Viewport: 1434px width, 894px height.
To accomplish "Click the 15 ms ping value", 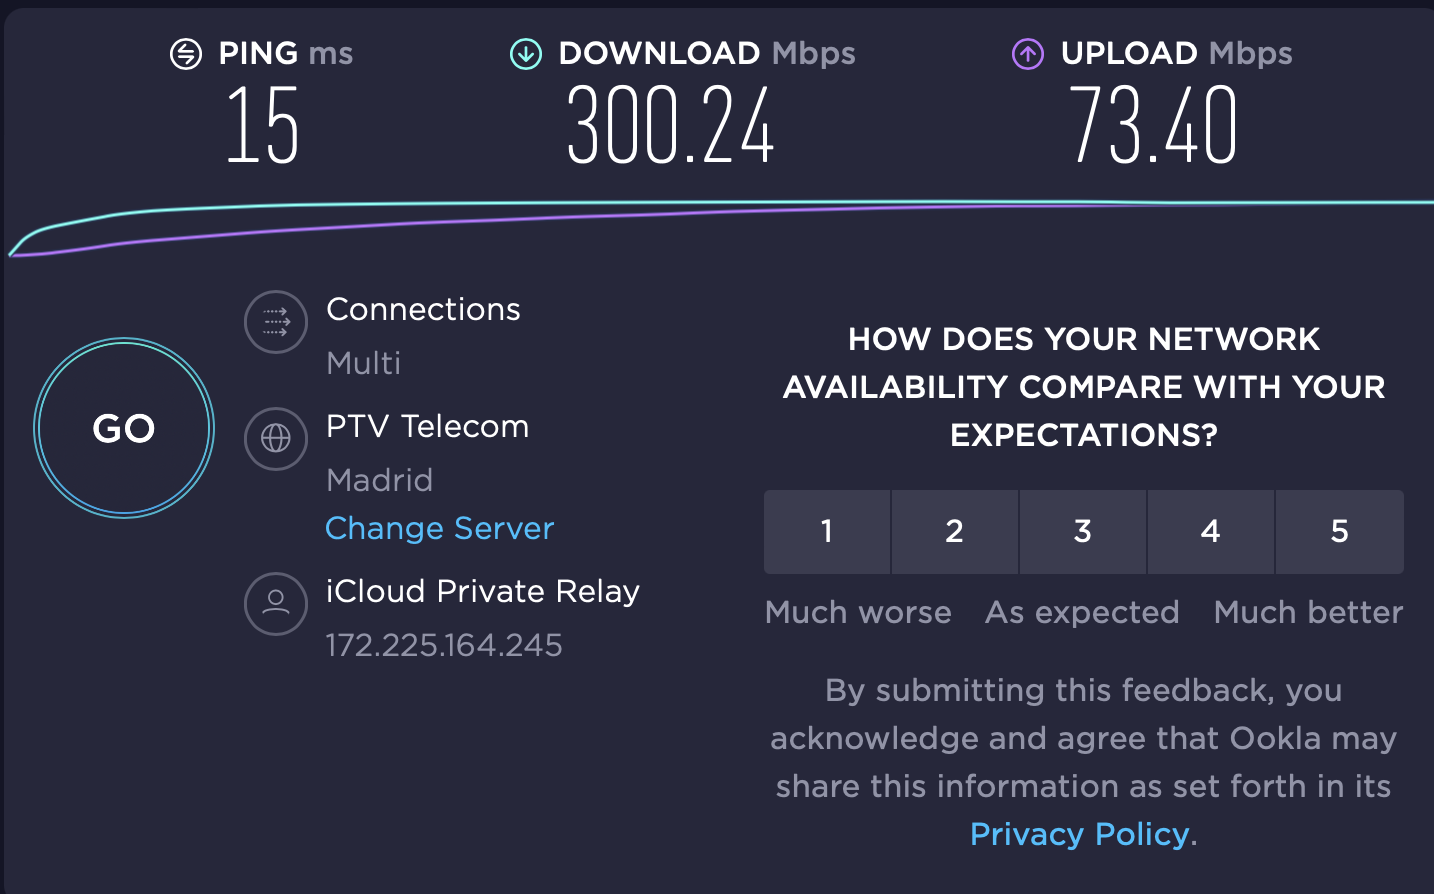I will click(x=262, y=126).
